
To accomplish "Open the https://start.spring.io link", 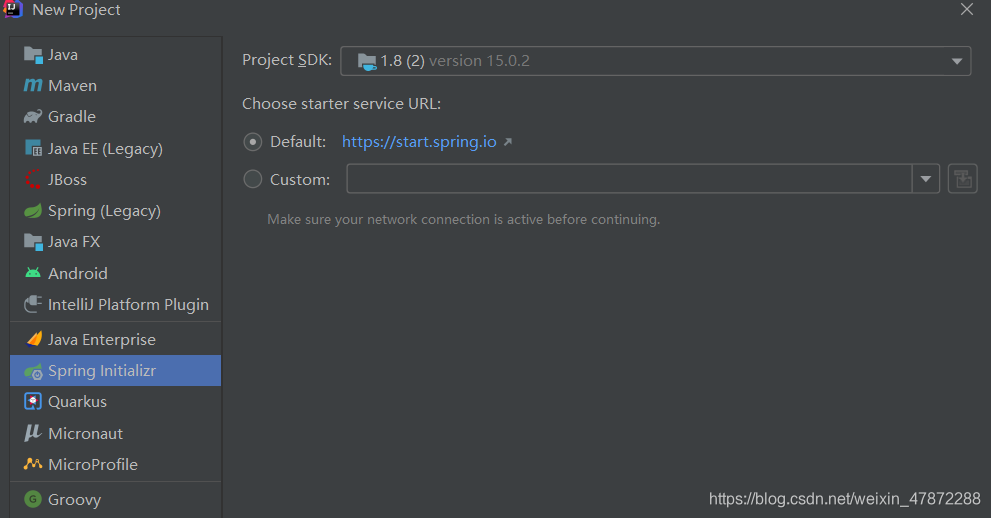I will point(419,142).
